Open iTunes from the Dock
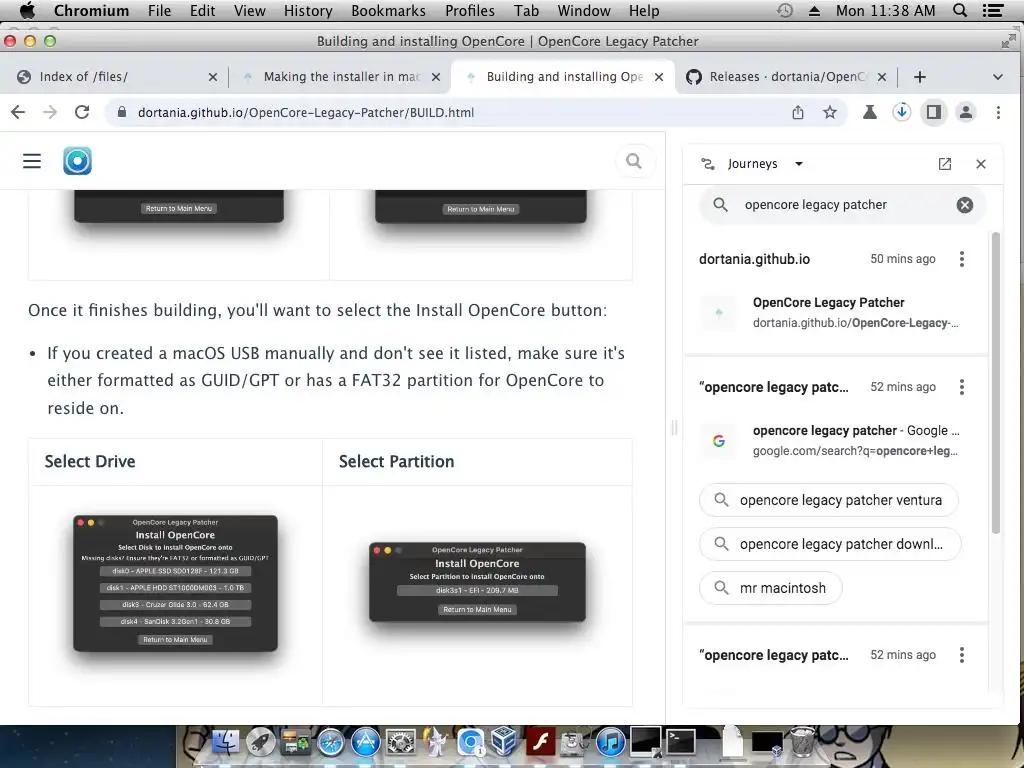1024x768 pixels. [611, 743]
